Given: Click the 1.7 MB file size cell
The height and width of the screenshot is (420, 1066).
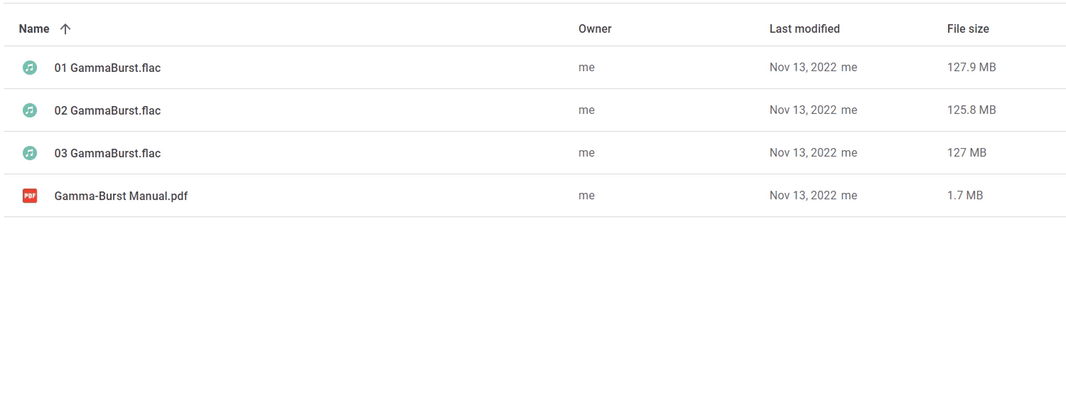Looking at the screenshot, I should 965,196.
